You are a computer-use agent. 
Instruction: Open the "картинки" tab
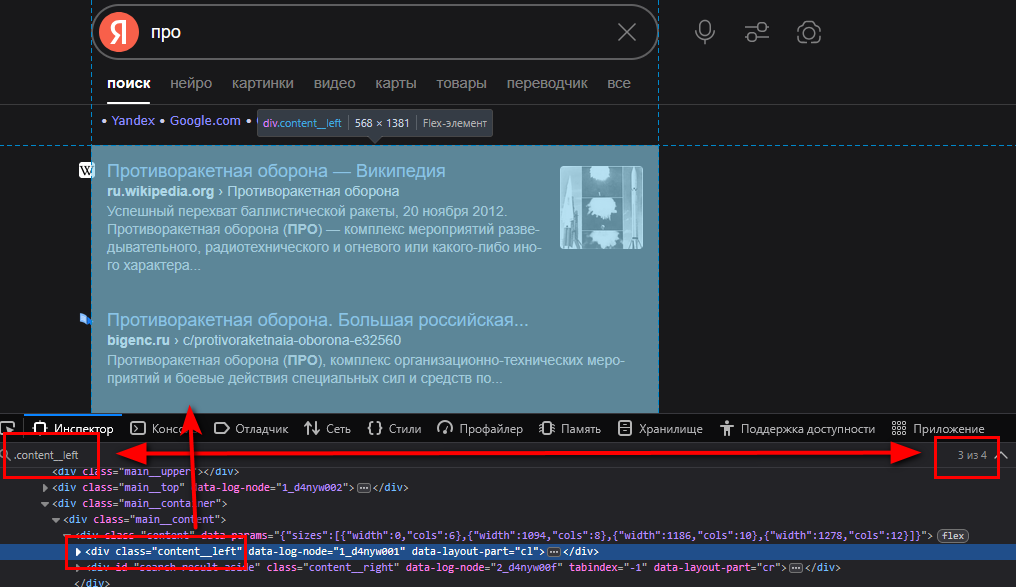[x=262, y=83]
